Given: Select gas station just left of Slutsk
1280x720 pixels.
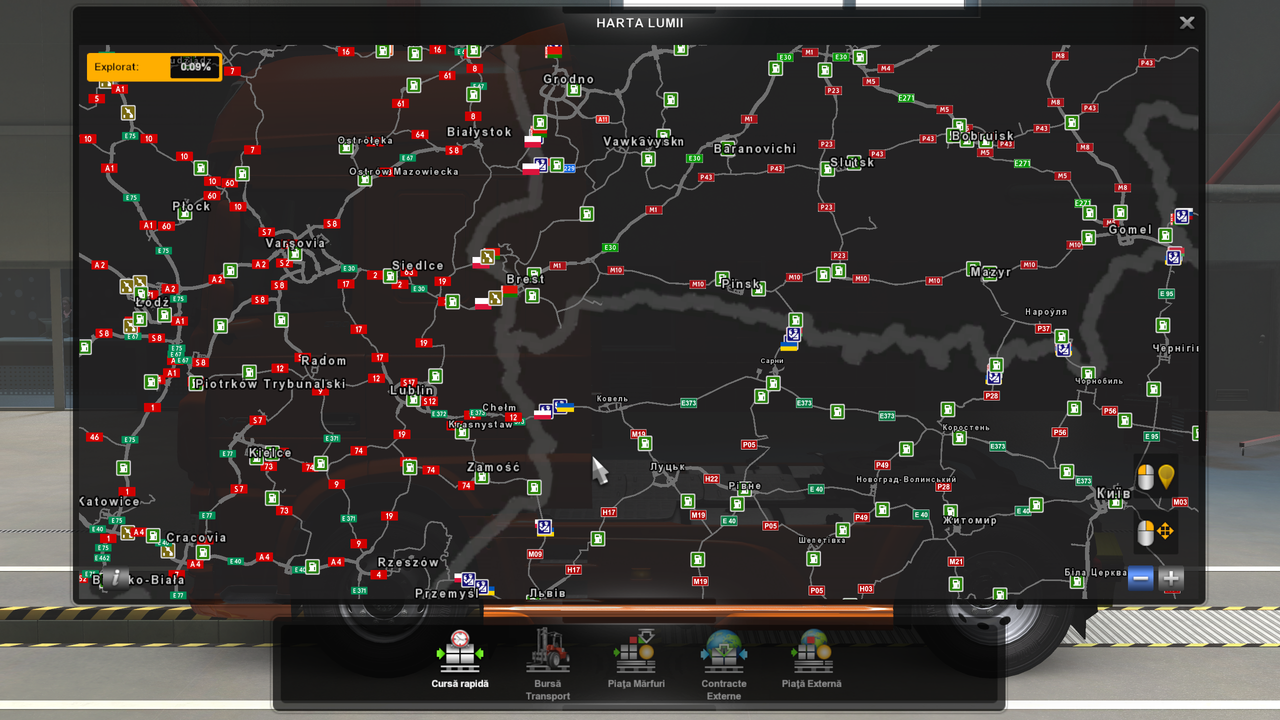Looking at the screenshot, I should point(828,169).
